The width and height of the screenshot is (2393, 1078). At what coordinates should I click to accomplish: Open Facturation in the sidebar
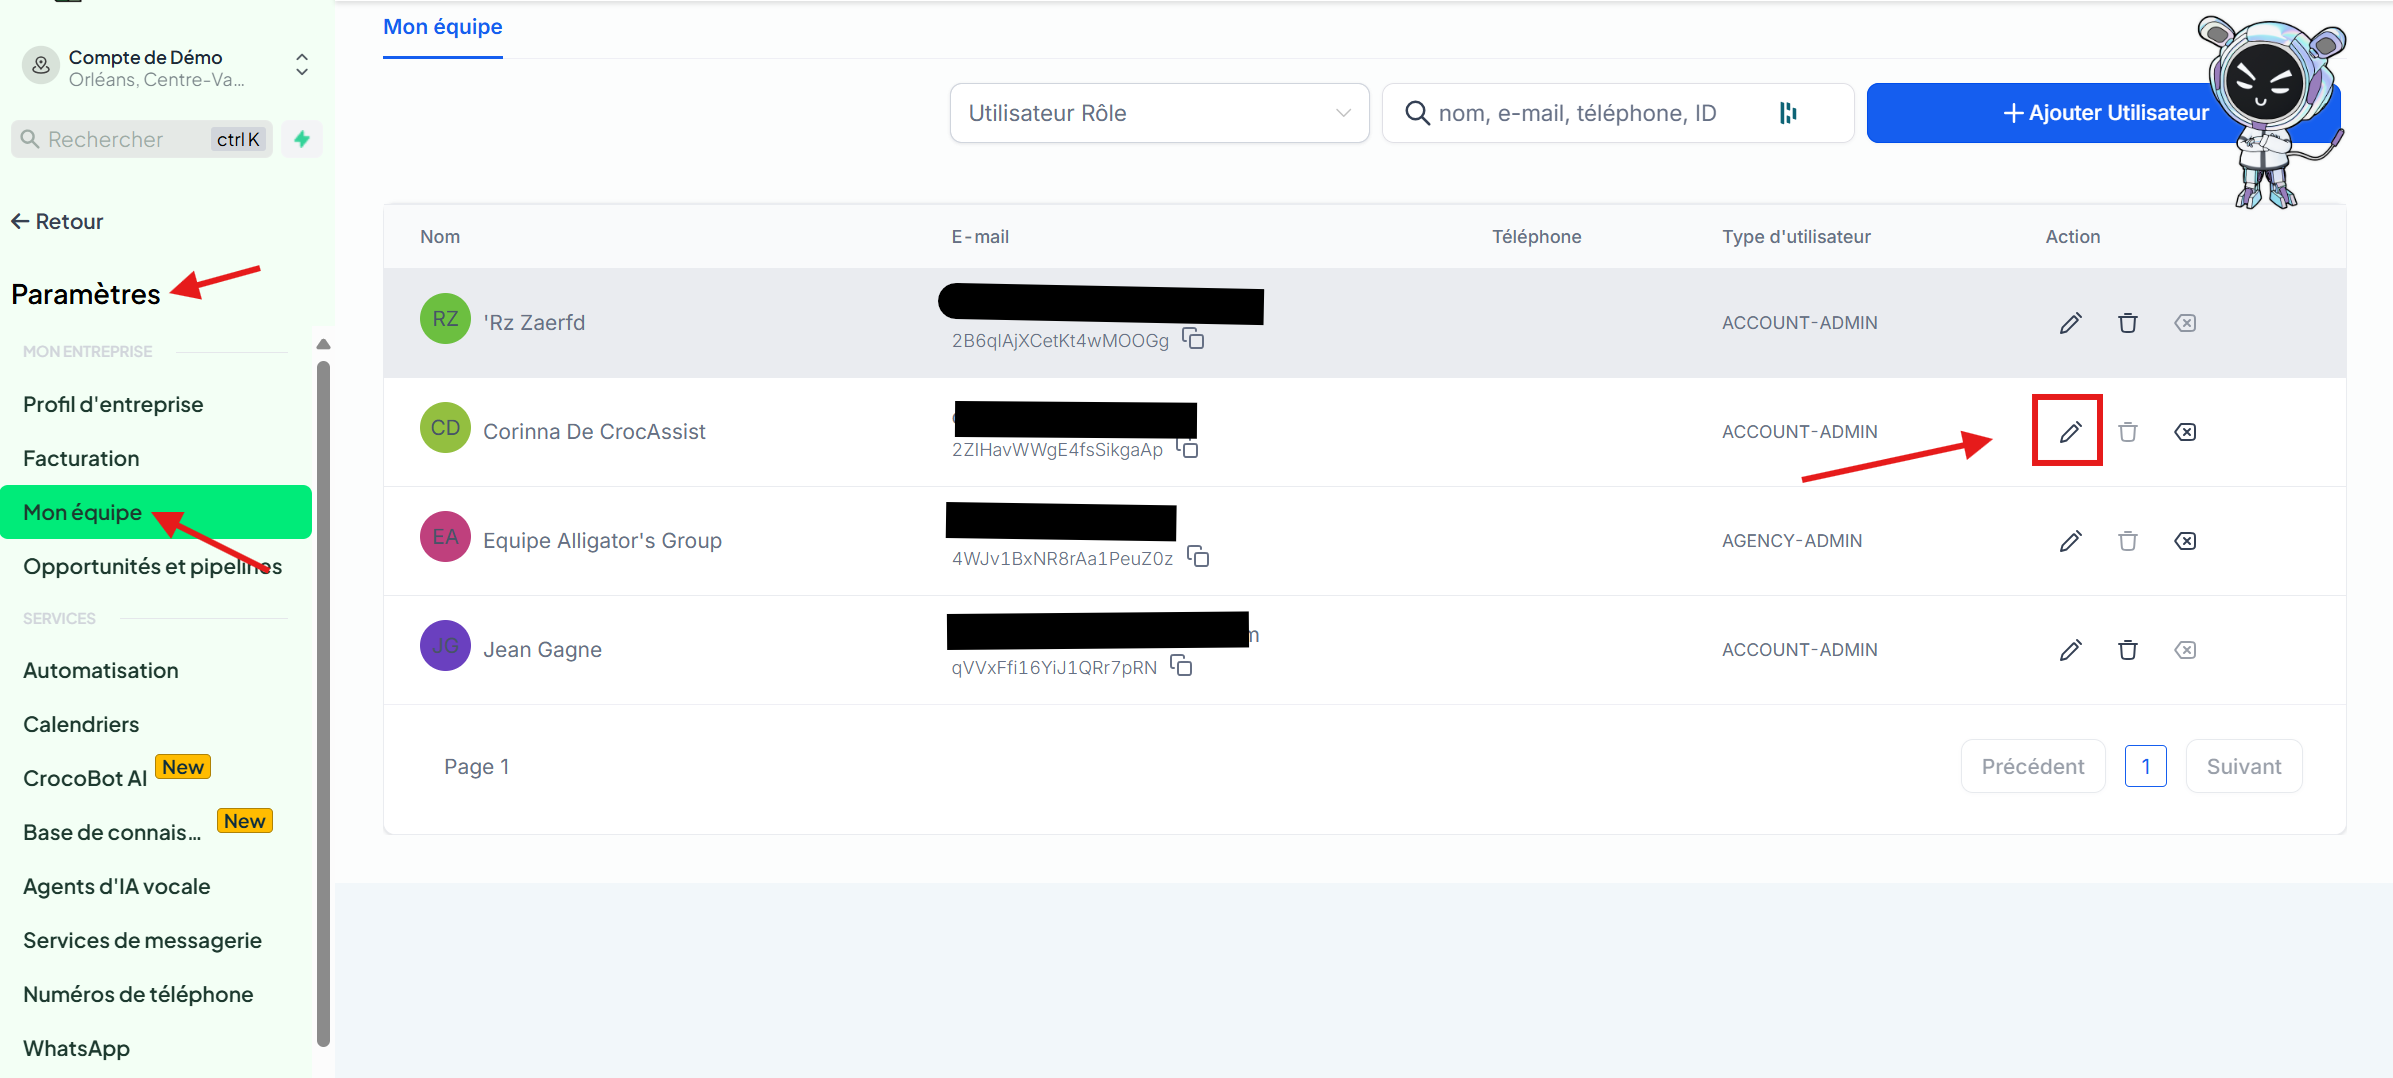tap(81, 458)
